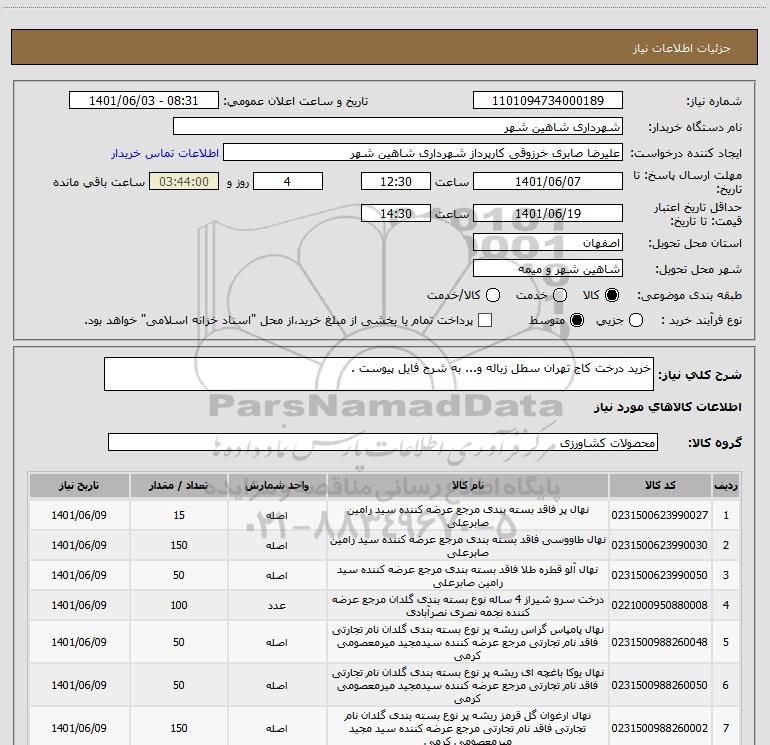Tick the اسناد خزانه اسلامی payment checkbox
The width and height of the screenshot is (770, 745).
[485, 321]
